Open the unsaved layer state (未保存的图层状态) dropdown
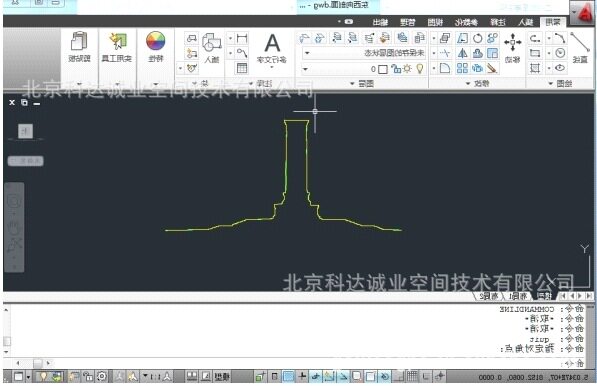The height and width of the screenshot is (386, 597). pyautogui.click(x=364, y=53)
